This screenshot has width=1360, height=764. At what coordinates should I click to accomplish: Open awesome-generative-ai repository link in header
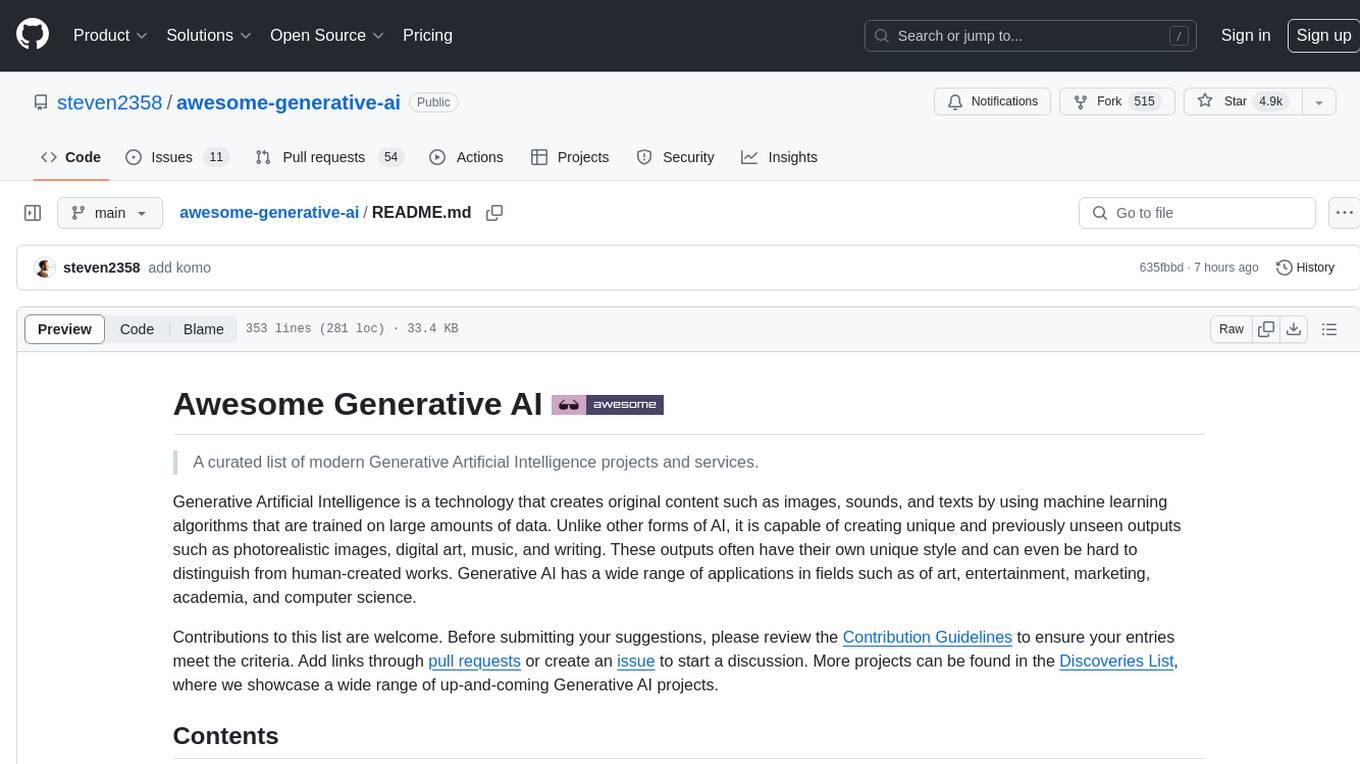288,102
